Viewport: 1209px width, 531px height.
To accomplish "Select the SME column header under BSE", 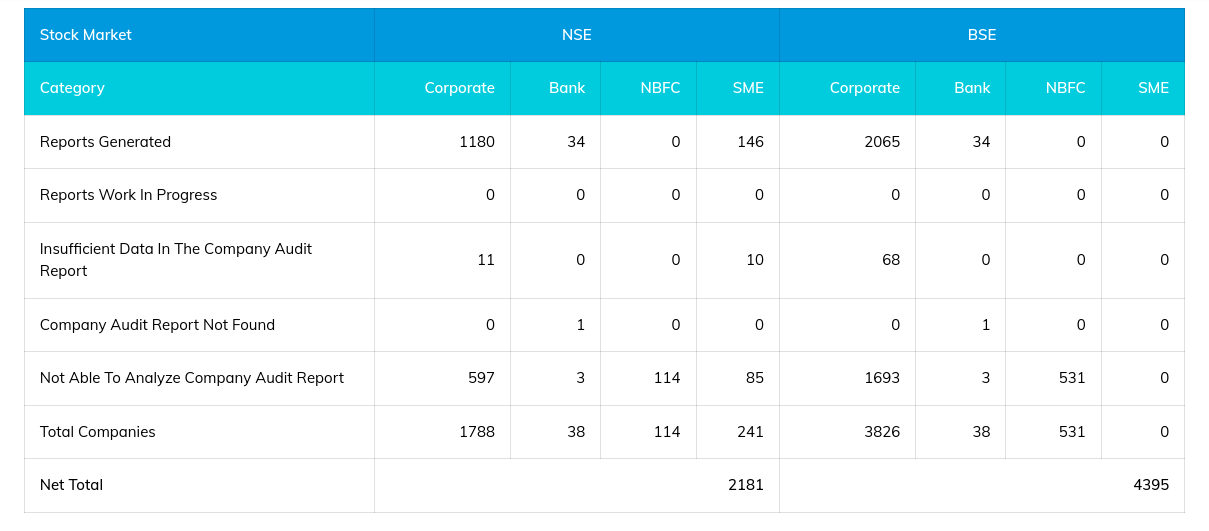I will [x=1143, y=88].
